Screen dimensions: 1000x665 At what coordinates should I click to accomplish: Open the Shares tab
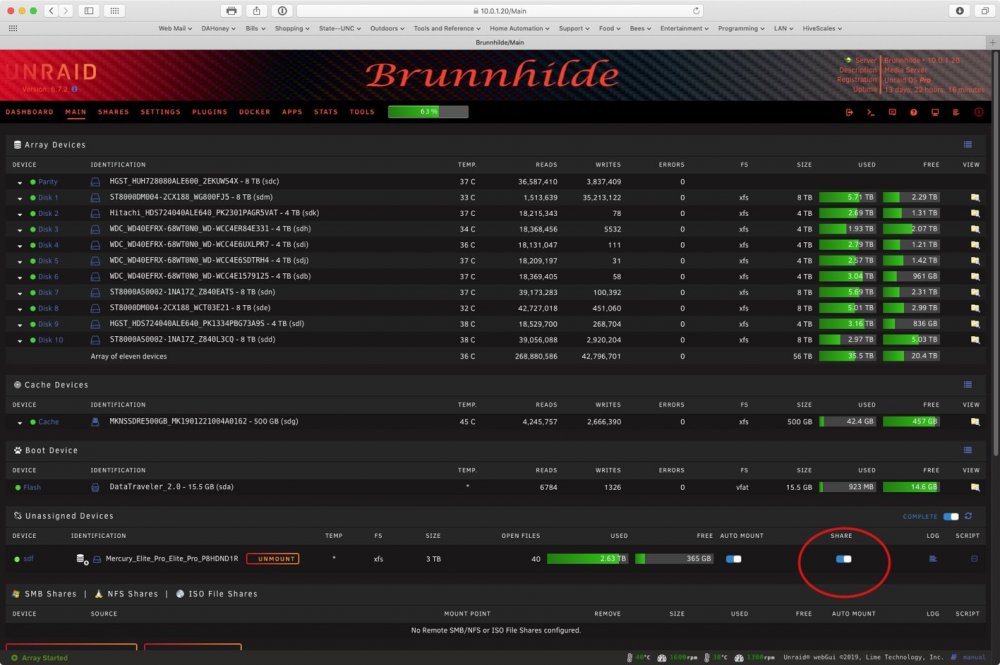click(113, 112)
